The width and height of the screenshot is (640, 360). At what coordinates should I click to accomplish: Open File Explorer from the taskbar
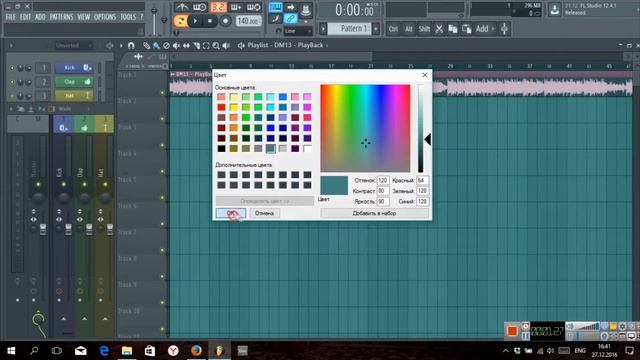point(127,351)
